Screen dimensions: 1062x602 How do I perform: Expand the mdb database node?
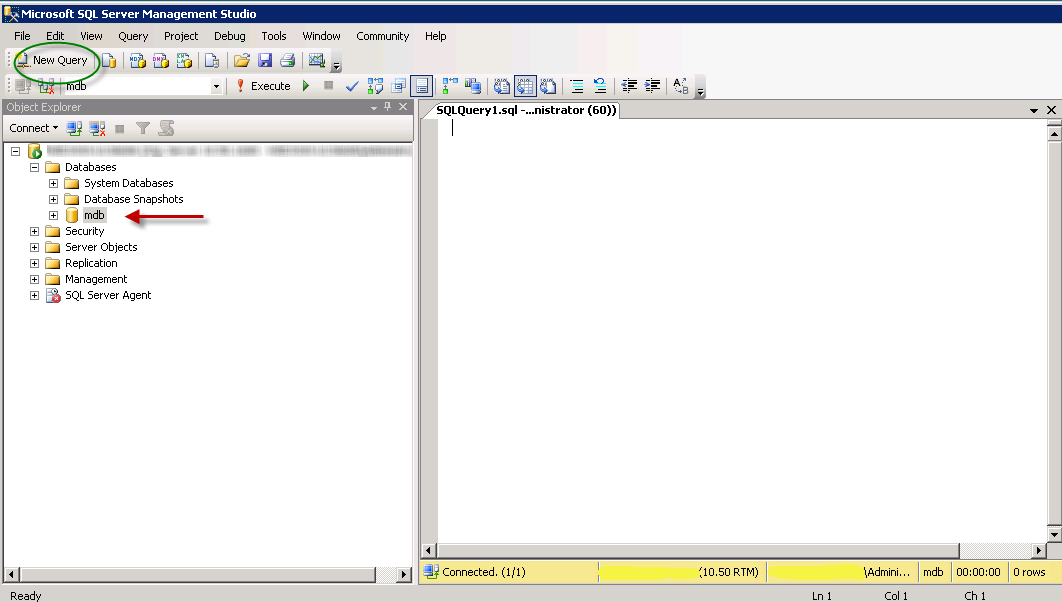(x=54, y=215)
